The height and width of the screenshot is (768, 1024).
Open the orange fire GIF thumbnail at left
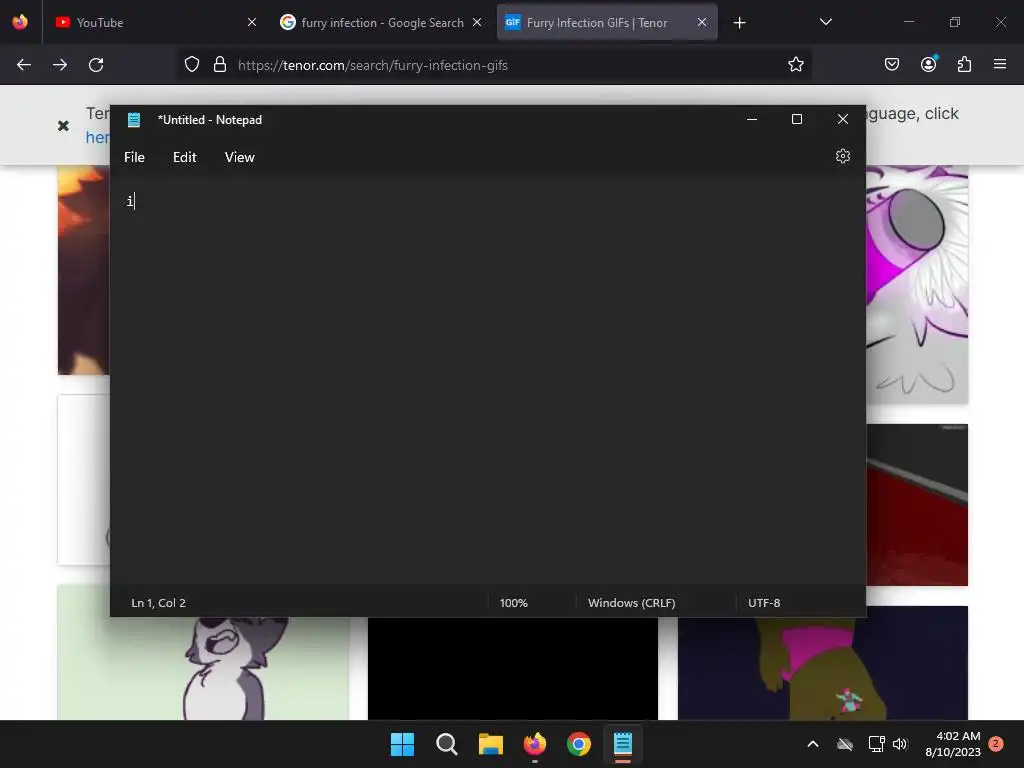pyautogui.click(x=84, y=270)
